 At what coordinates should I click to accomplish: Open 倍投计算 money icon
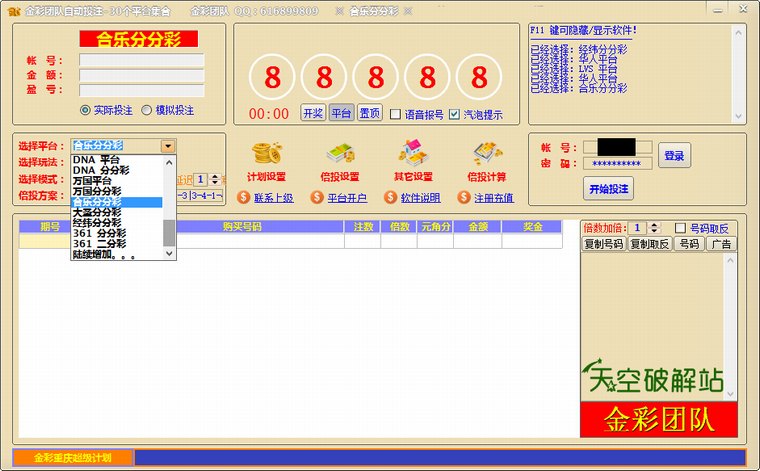(487, 154)
